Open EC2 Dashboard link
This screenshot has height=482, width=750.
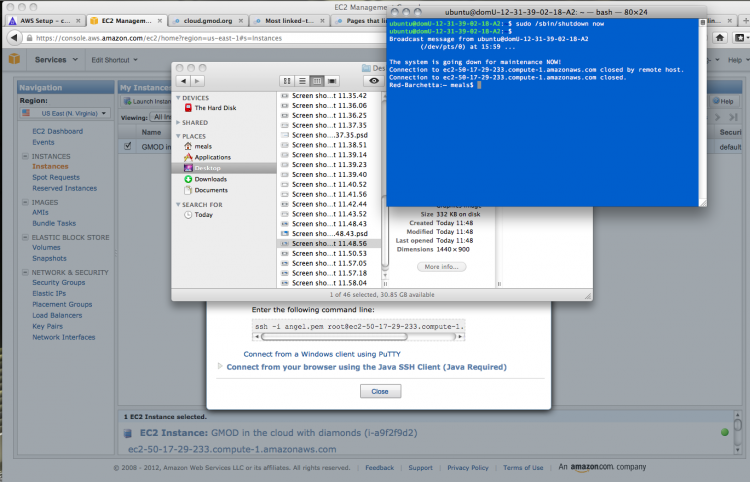click(57, 131)
